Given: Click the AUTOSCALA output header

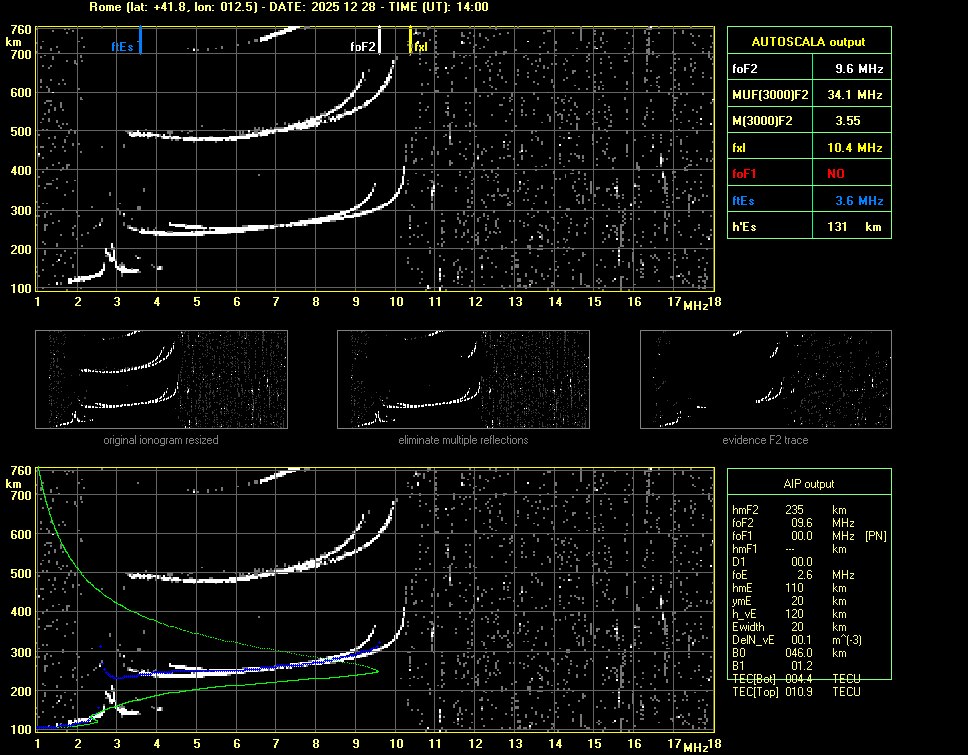Looking at the screenshot, I should [x=808, y=42].
